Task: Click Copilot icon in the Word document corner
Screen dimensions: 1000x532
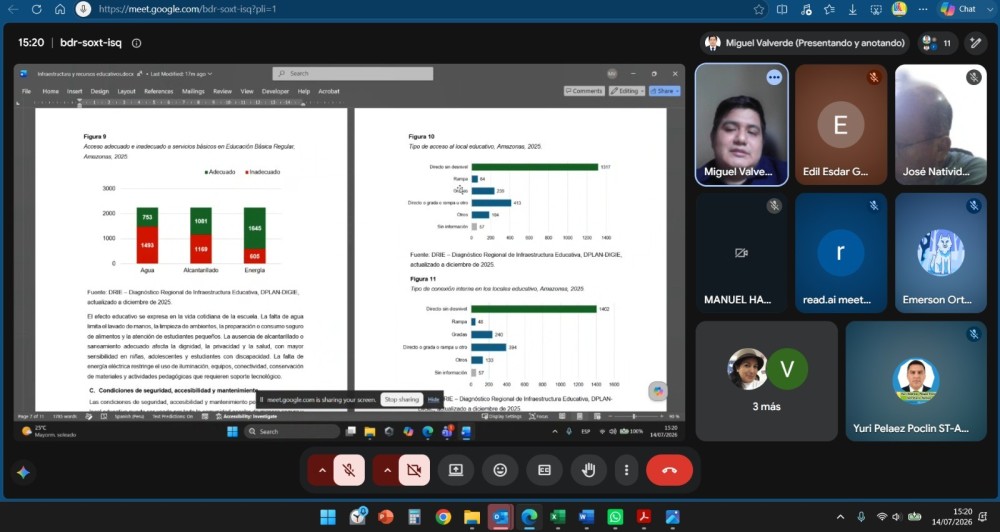Action: 658,391
